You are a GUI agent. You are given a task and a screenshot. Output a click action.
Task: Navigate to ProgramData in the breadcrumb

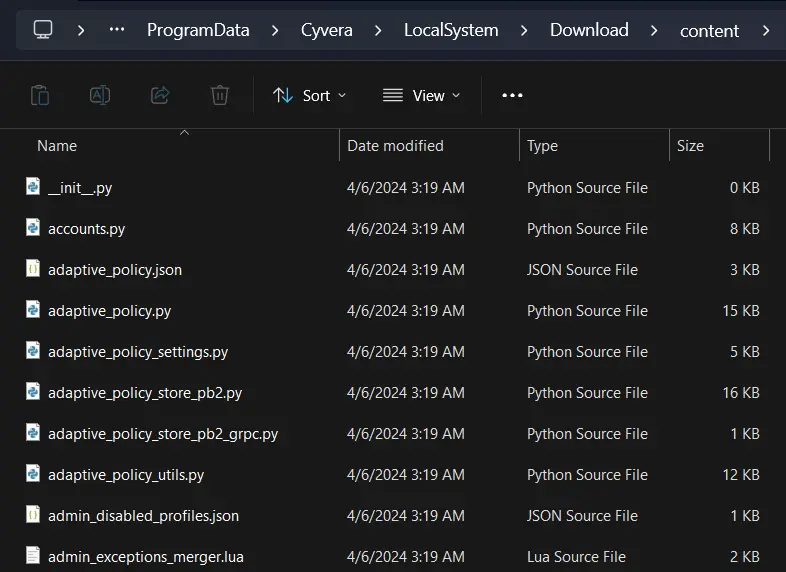(x=198, y=30)
